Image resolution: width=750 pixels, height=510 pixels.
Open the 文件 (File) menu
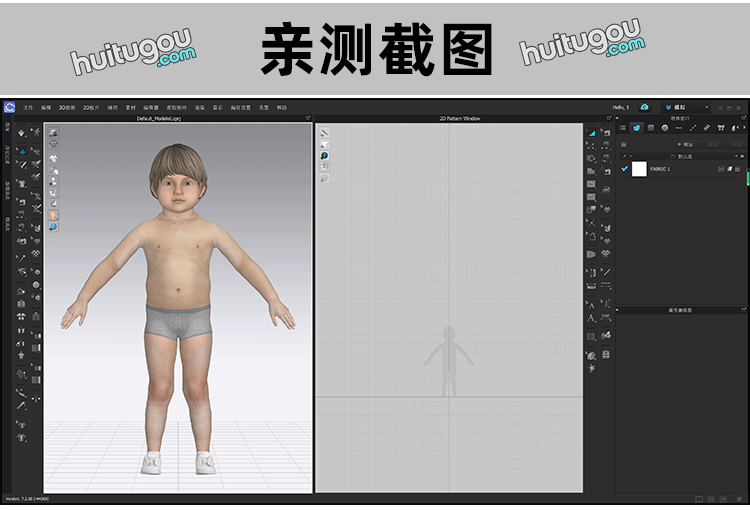pos(28,107)
